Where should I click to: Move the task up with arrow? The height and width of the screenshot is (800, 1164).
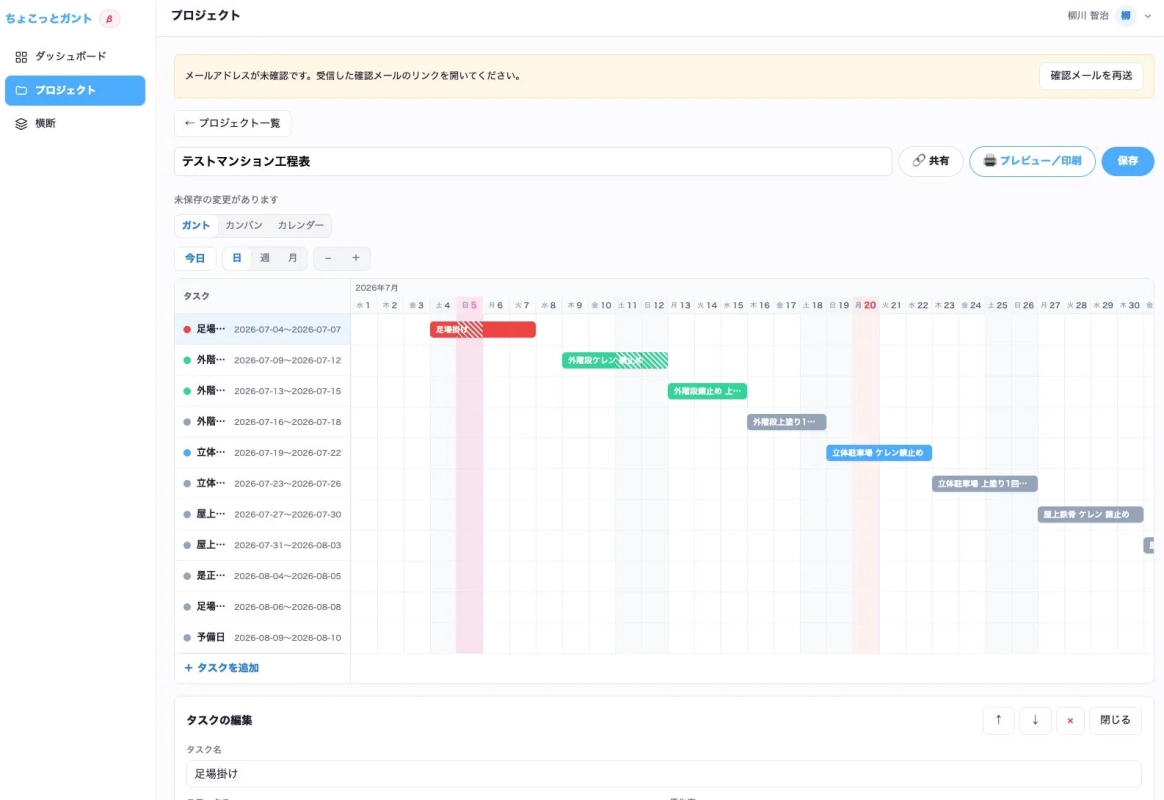998,720
